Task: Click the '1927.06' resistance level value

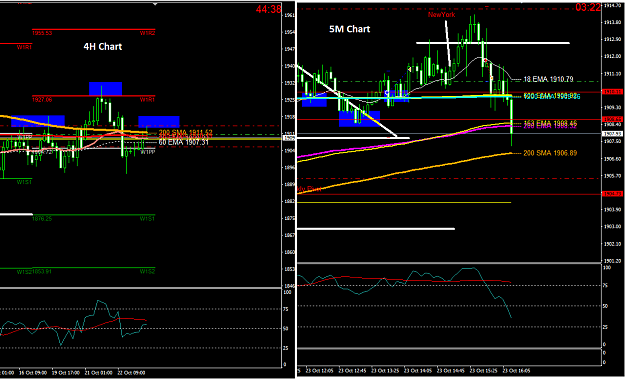Action: tap(42, 99)
